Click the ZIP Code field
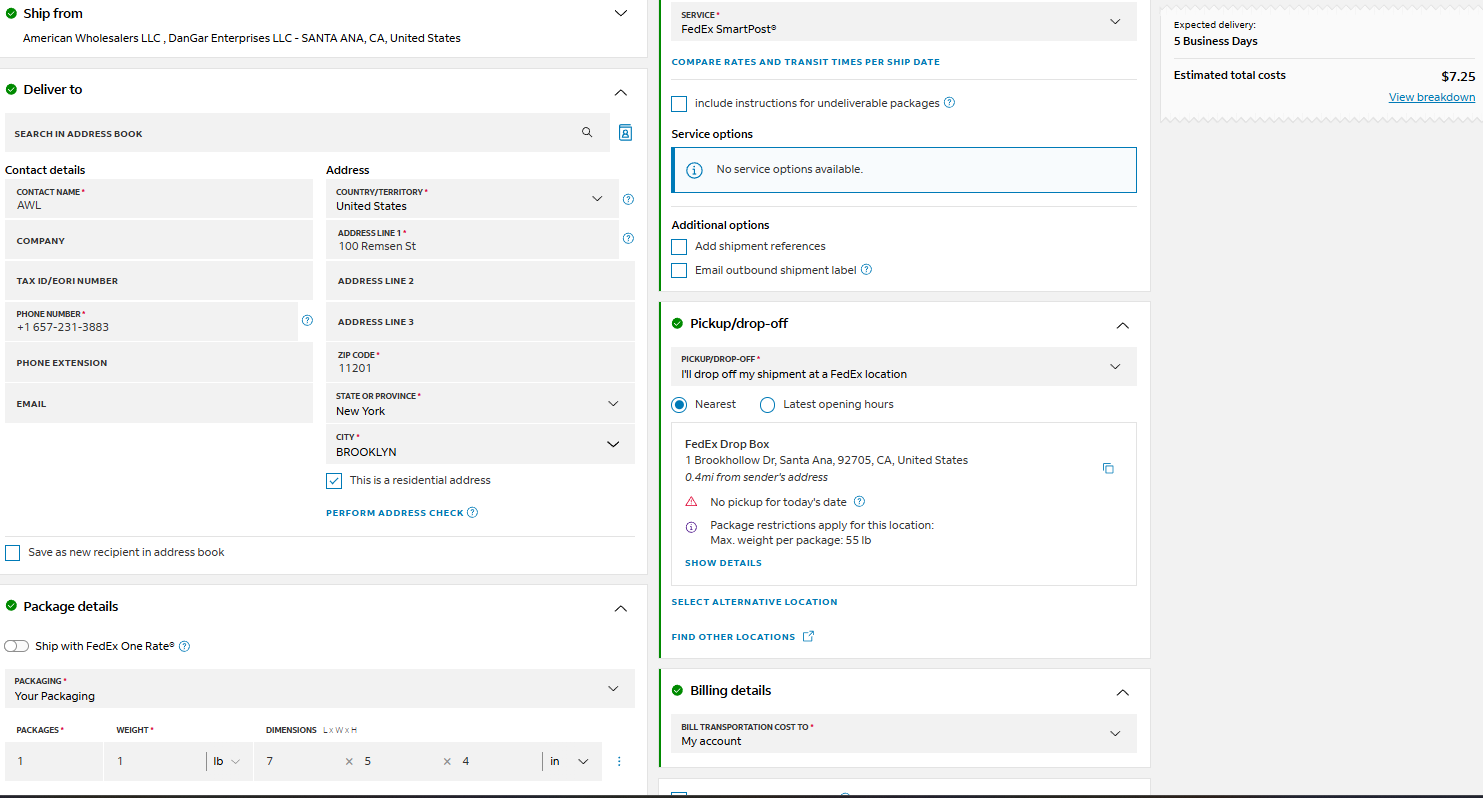 click(480, 362)
